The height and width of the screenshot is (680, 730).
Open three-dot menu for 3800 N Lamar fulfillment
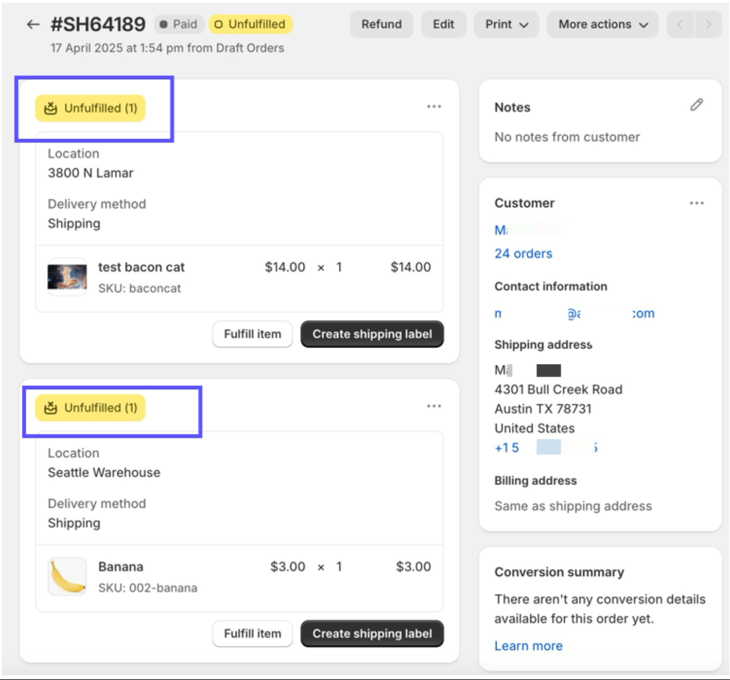coord(434,107)
